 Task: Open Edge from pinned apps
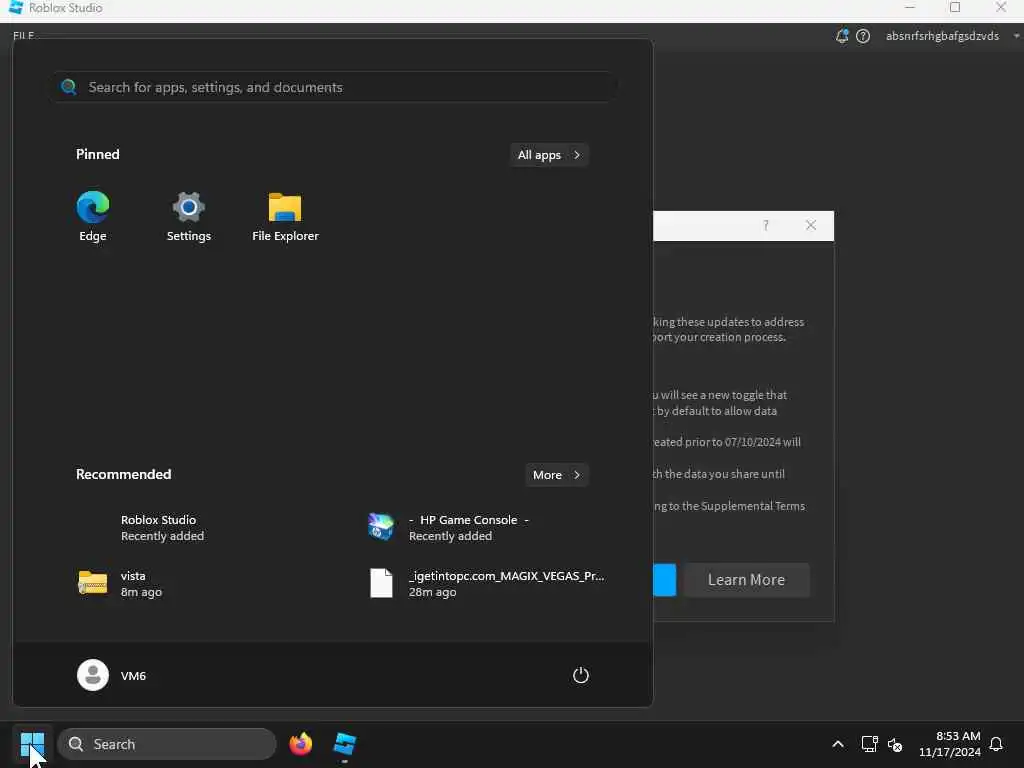(x=93, y=216)
